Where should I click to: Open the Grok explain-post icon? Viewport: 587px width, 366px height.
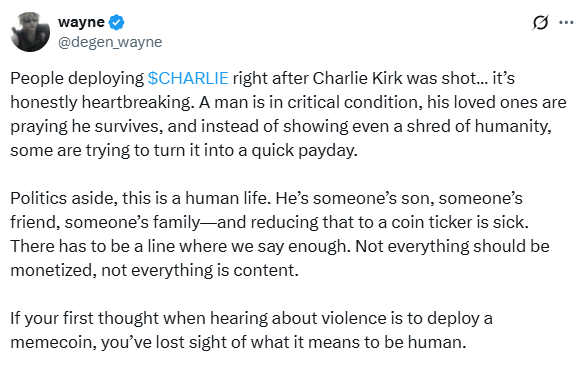[x=540, y=23]
